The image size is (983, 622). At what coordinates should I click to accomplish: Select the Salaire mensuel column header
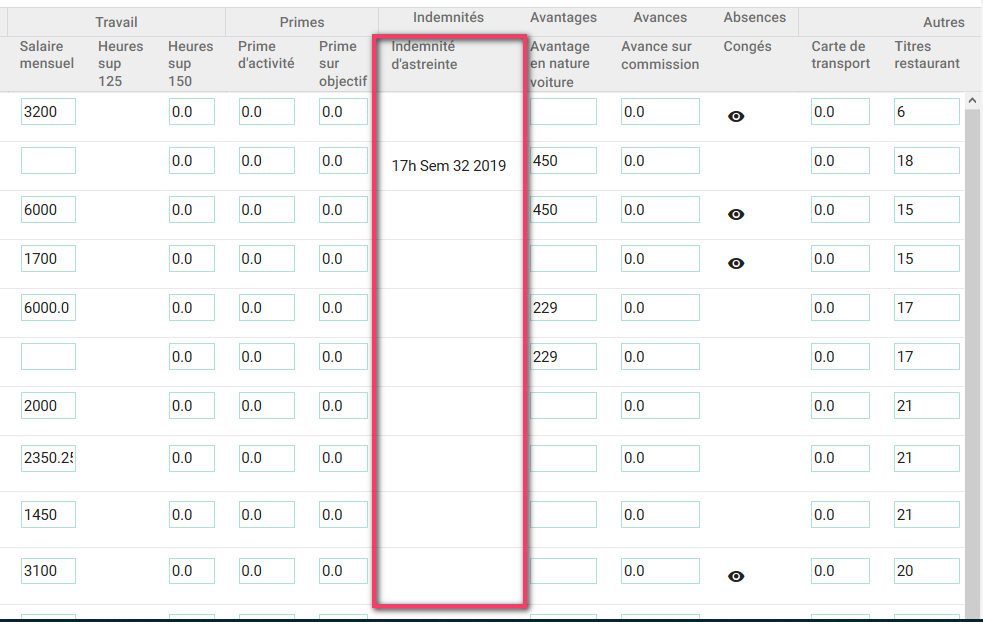click(47, 55)
